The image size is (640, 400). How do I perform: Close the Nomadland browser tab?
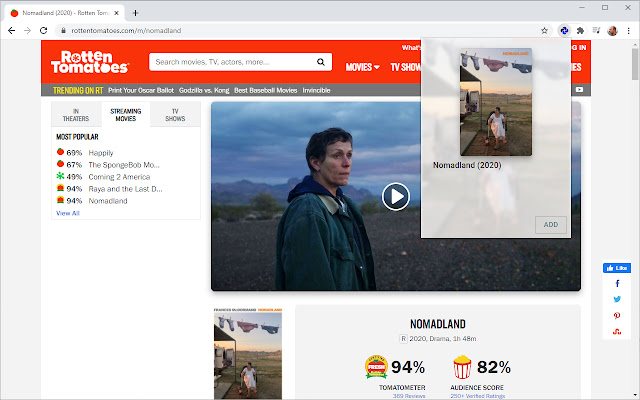[x=116, y=13]
